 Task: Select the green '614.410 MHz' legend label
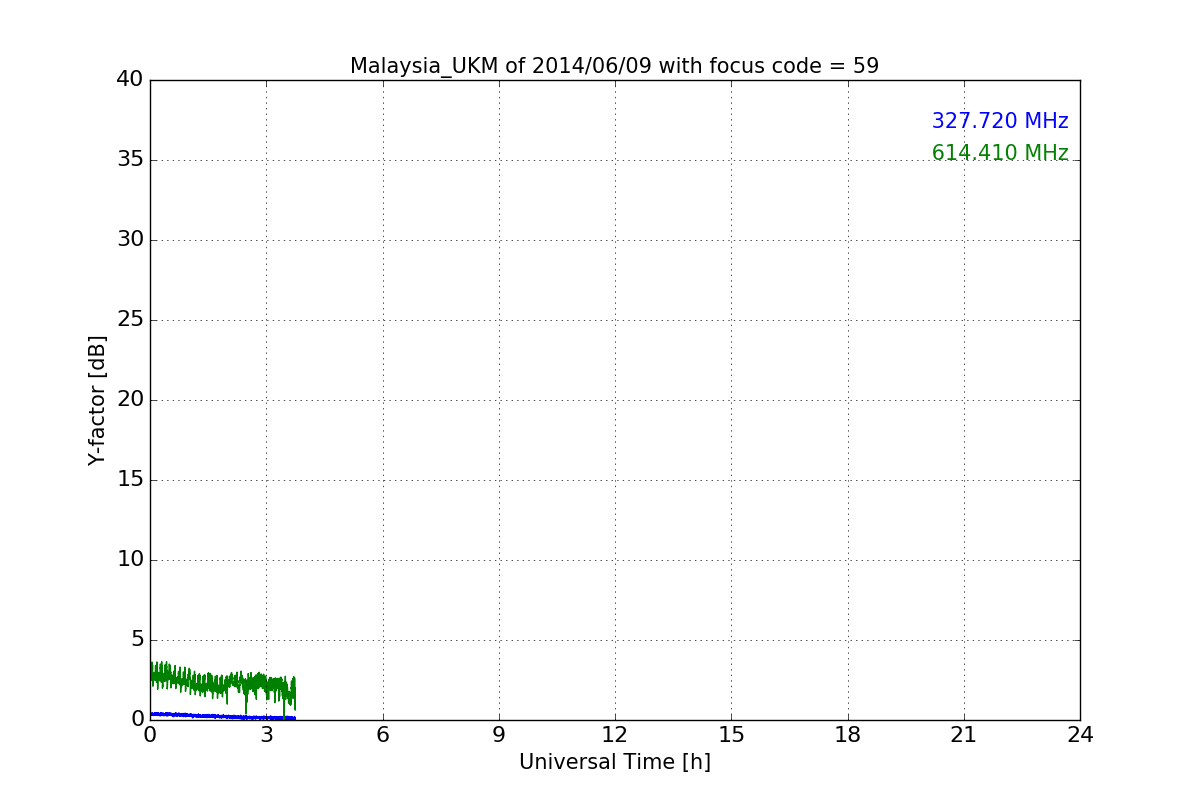click(x=1000, y=153)
